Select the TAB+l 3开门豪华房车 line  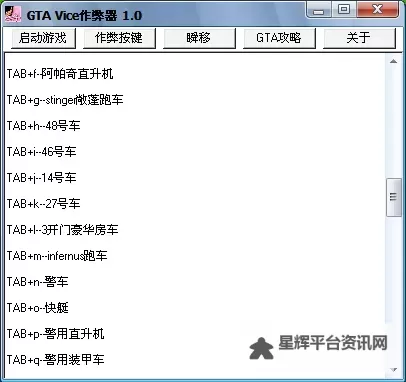pos(62,230)
